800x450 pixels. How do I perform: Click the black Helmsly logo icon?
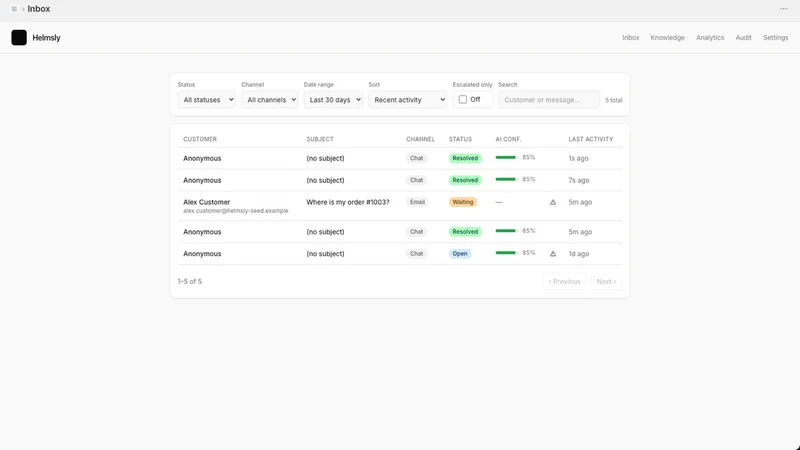19,37
